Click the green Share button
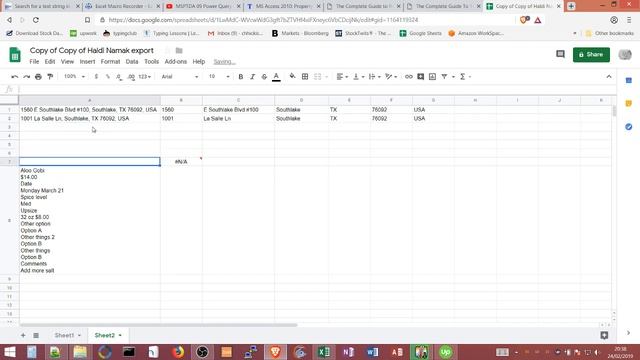This screenshot has width=640, height=360. coord(591,55)
